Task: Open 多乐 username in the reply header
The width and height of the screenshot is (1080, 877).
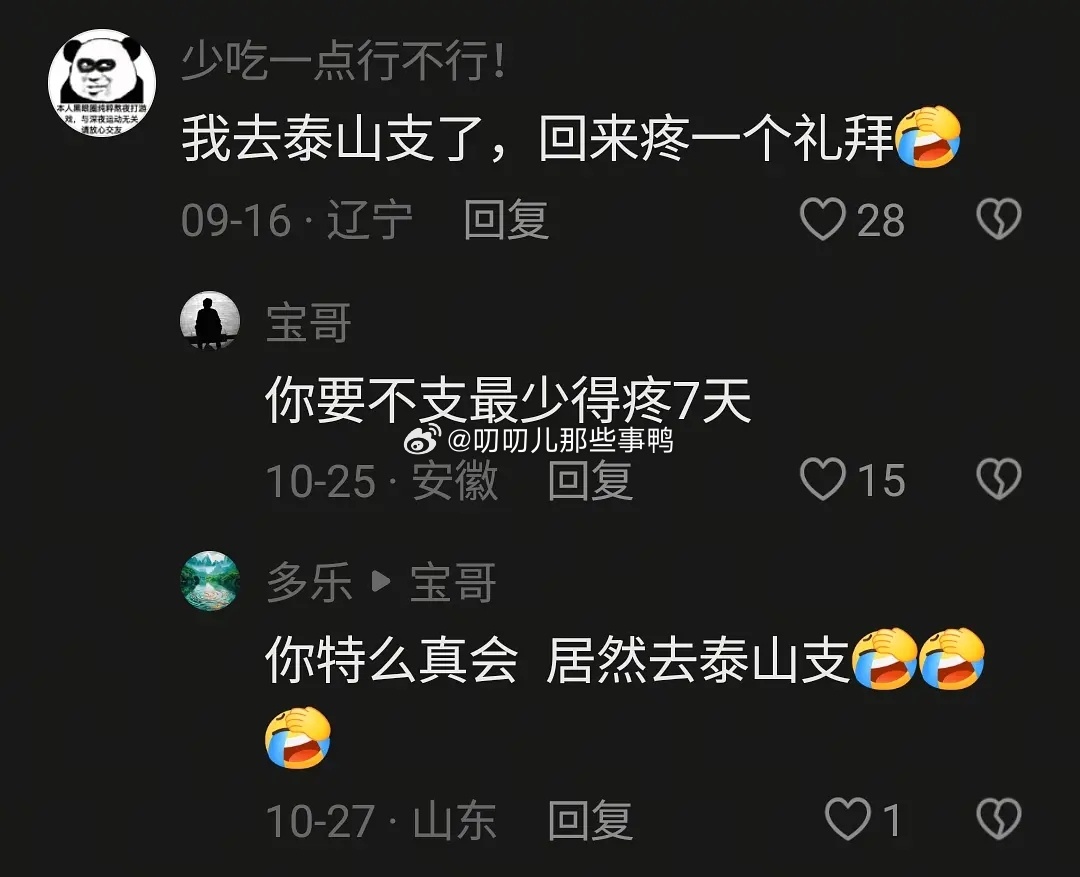Action: pos(309,582)
